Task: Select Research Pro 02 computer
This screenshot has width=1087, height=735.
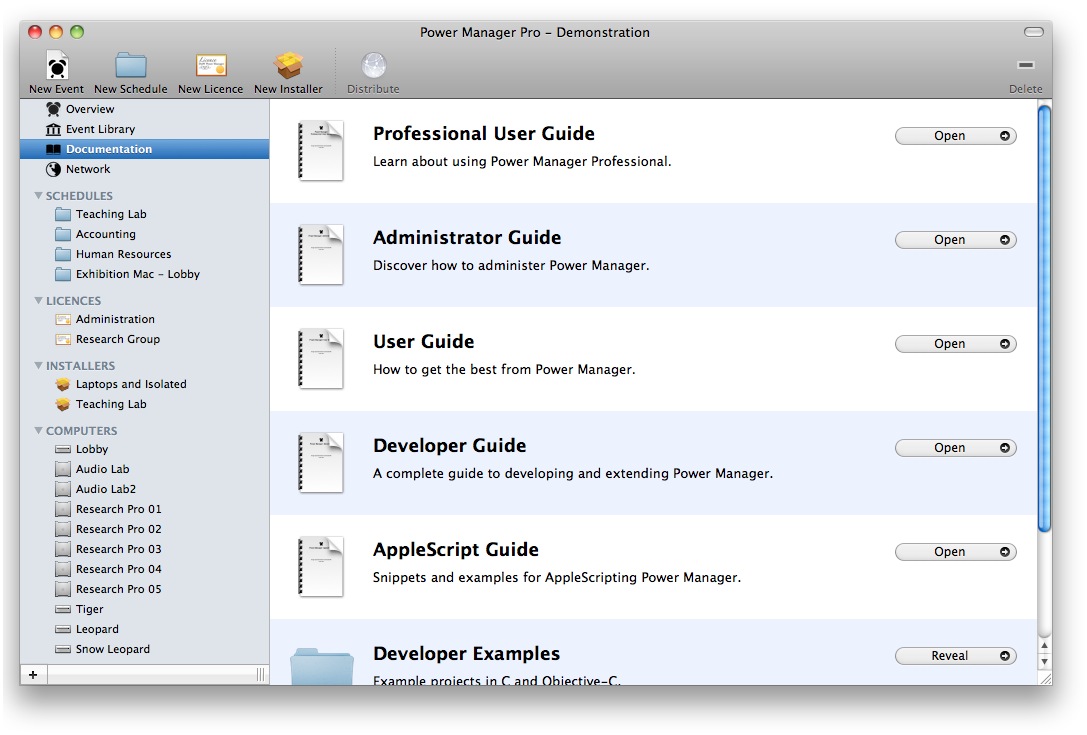Action: click(144, 529)
